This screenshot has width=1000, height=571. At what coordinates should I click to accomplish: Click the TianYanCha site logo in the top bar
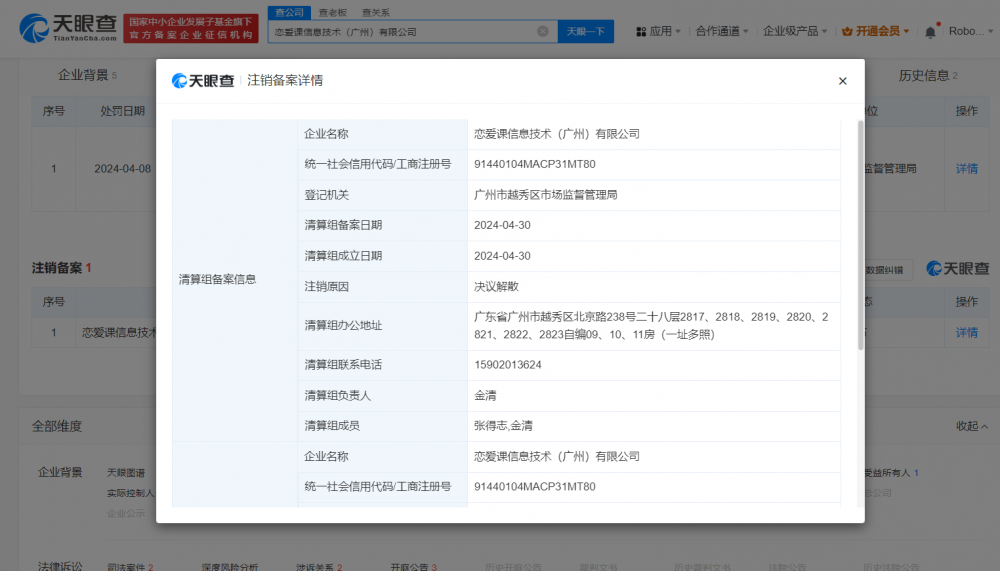pyautogui.click(x=68, y=29)
